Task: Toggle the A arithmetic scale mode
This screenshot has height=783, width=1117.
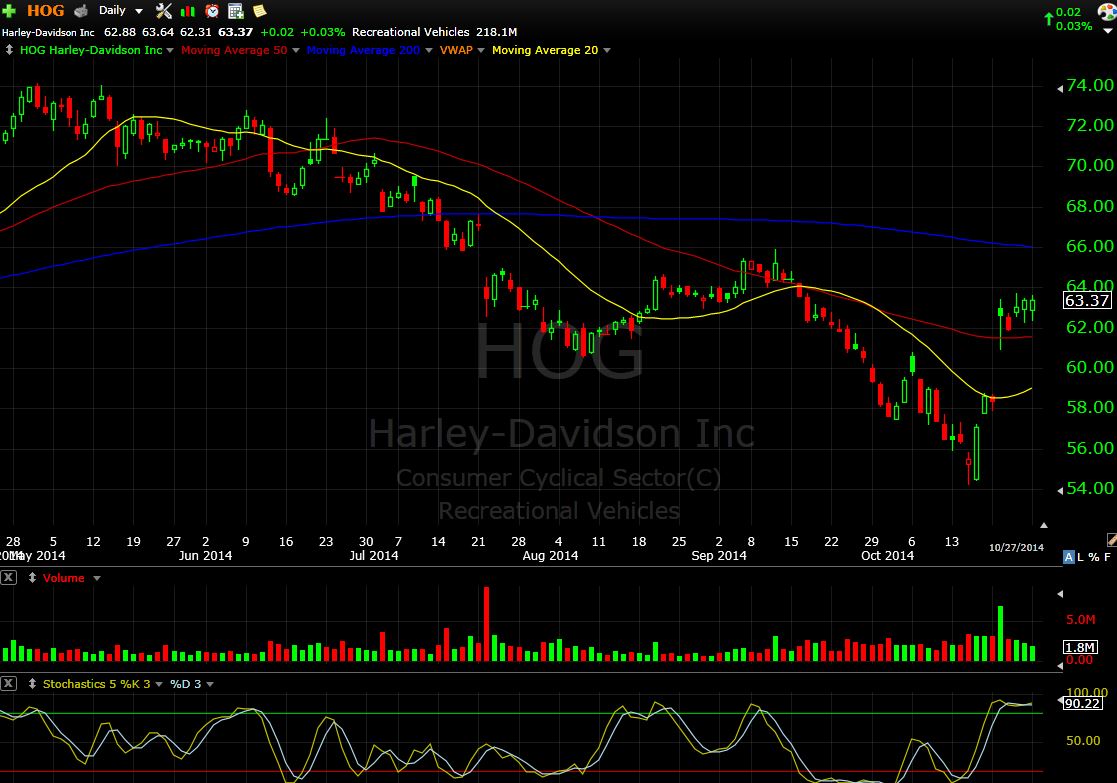Action: tap(1068, 557)
